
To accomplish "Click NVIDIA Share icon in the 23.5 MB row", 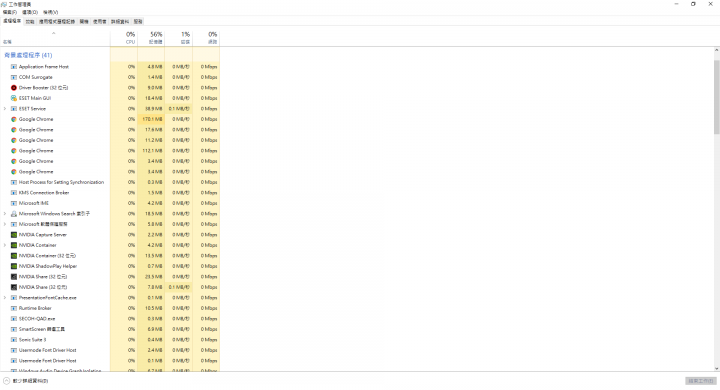I will pos(14,277).
